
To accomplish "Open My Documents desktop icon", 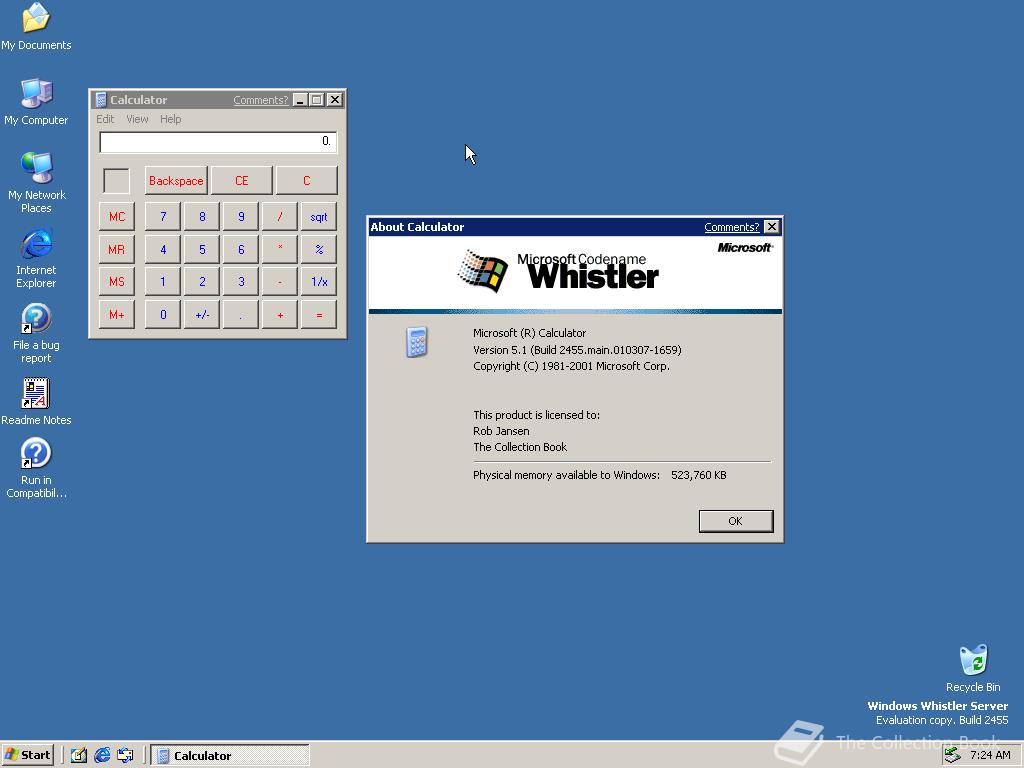I will [36, 26].
